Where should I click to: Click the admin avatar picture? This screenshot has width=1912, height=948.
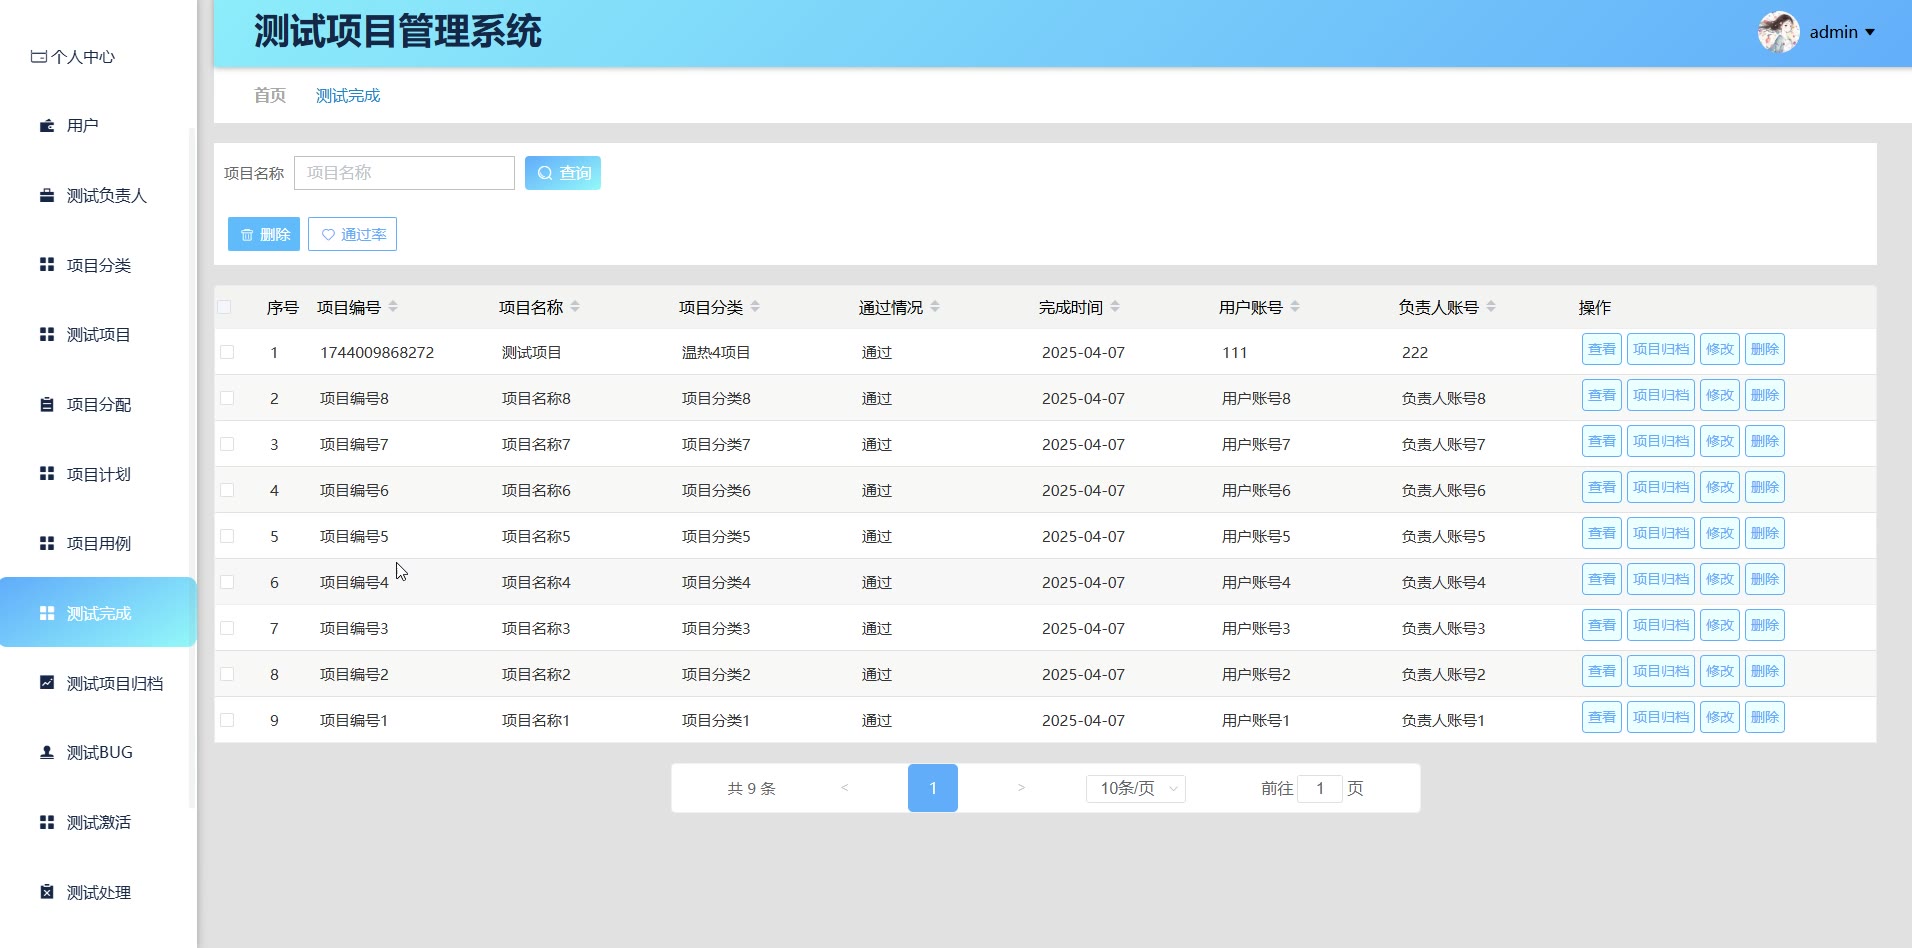click(1778, 32)
